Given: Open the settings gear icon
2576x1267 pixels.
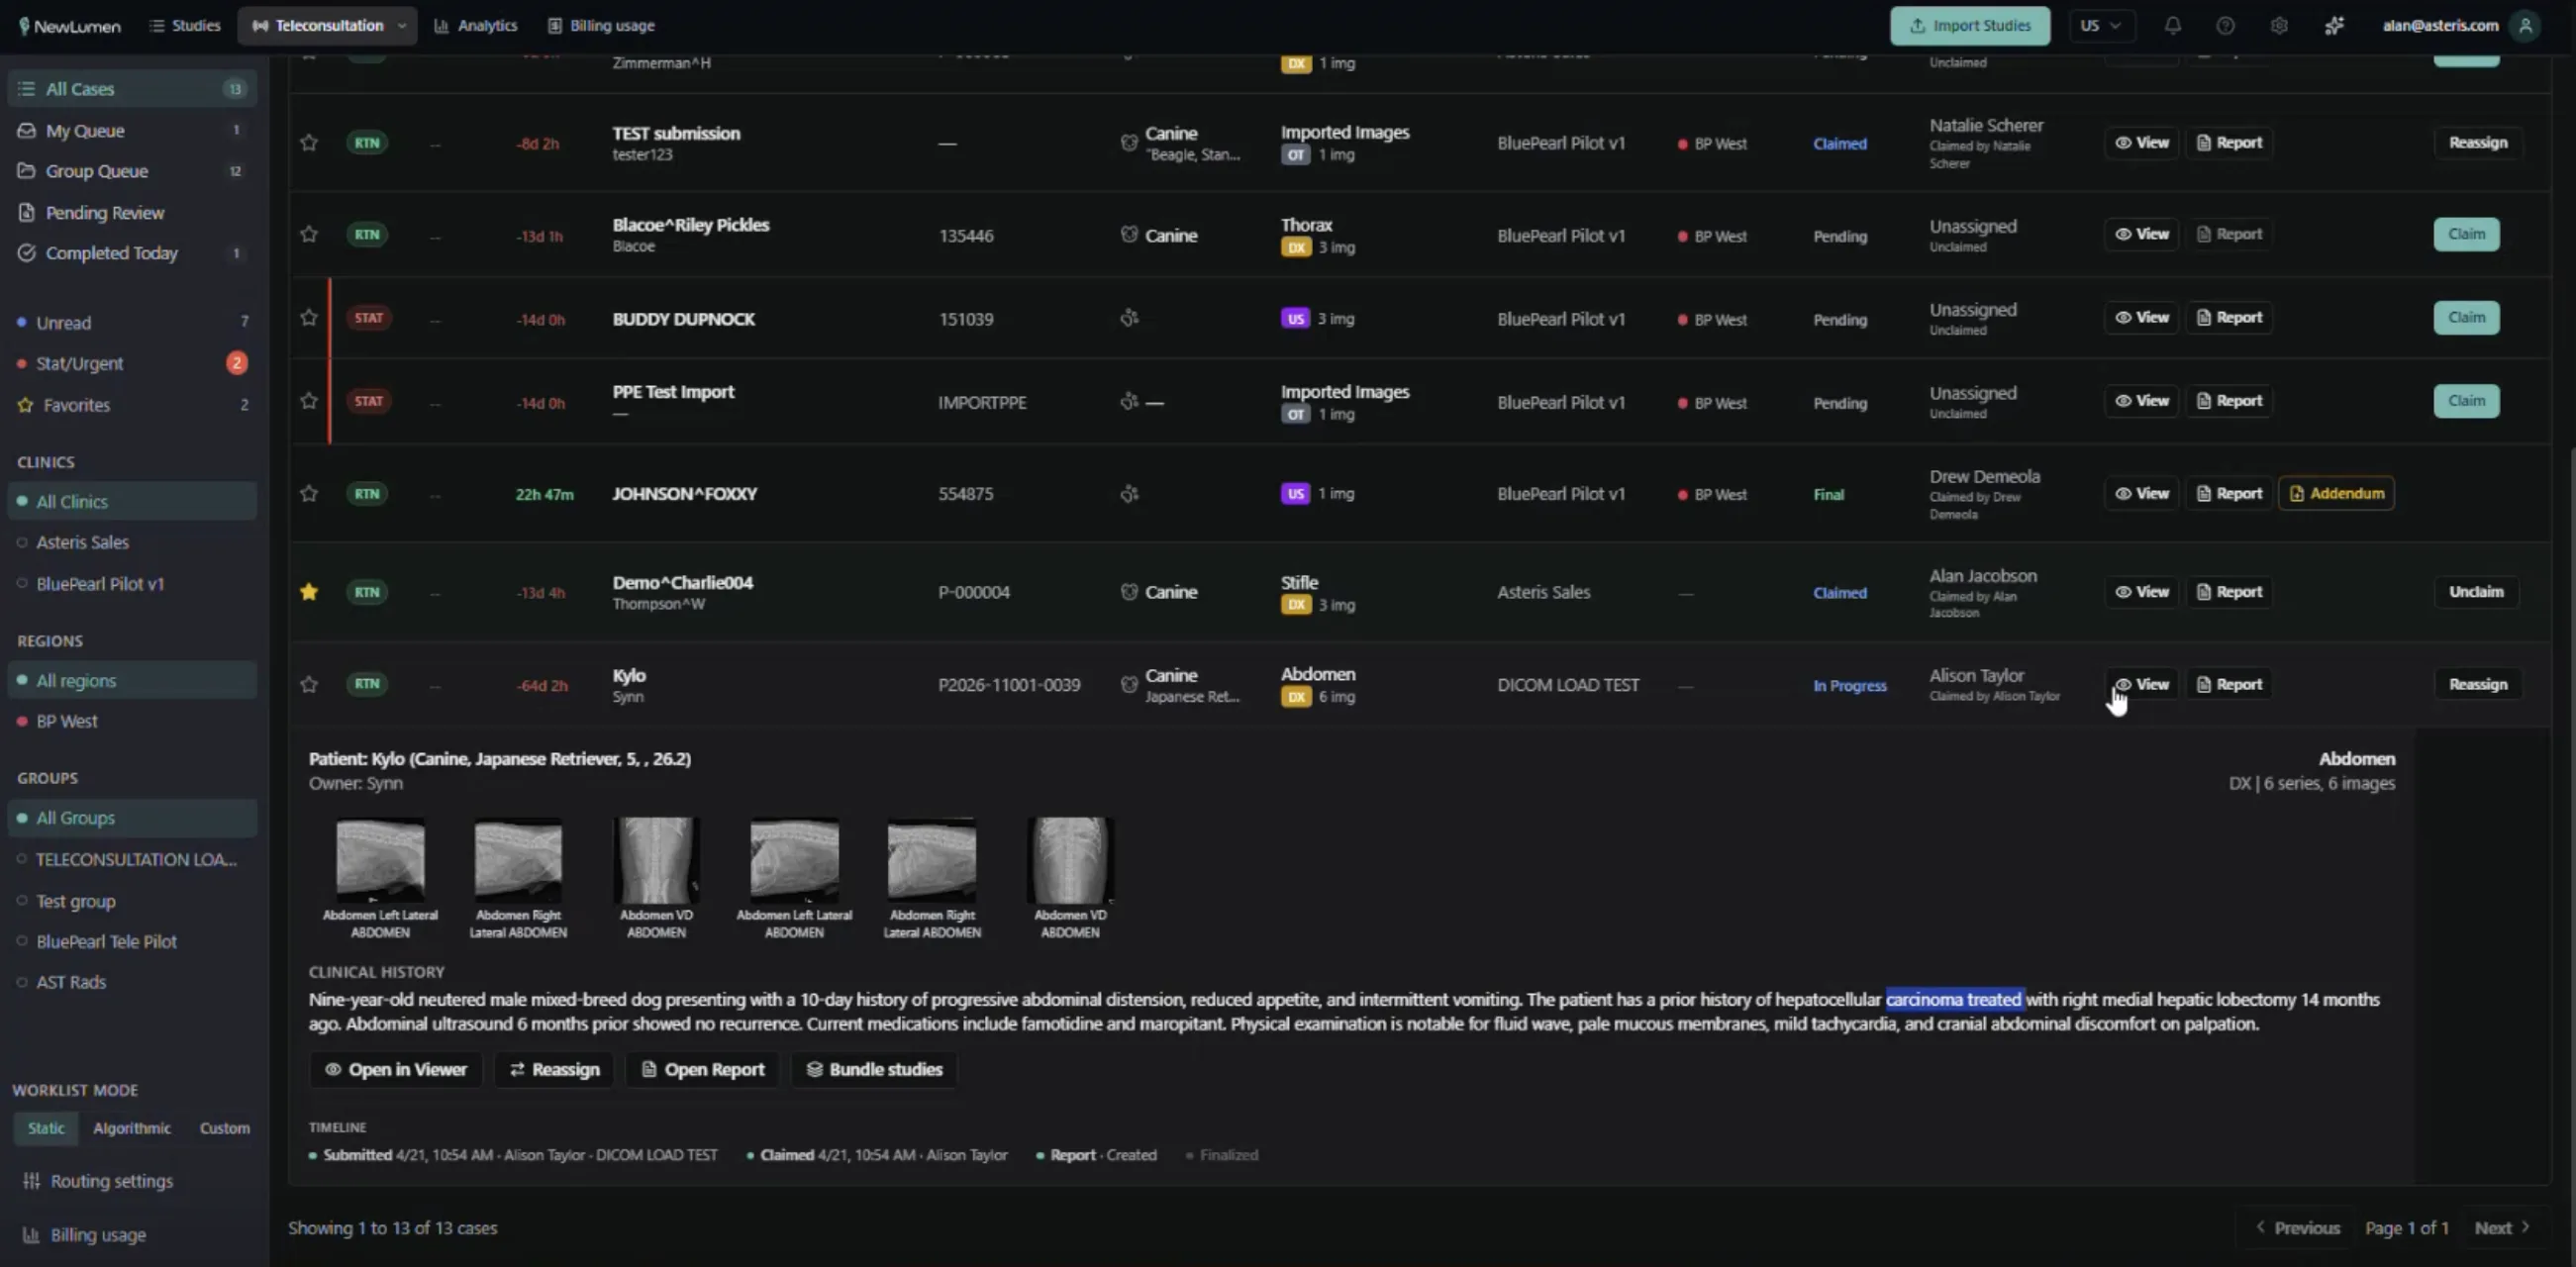Looking at the screenshot, I should 2279,26.
